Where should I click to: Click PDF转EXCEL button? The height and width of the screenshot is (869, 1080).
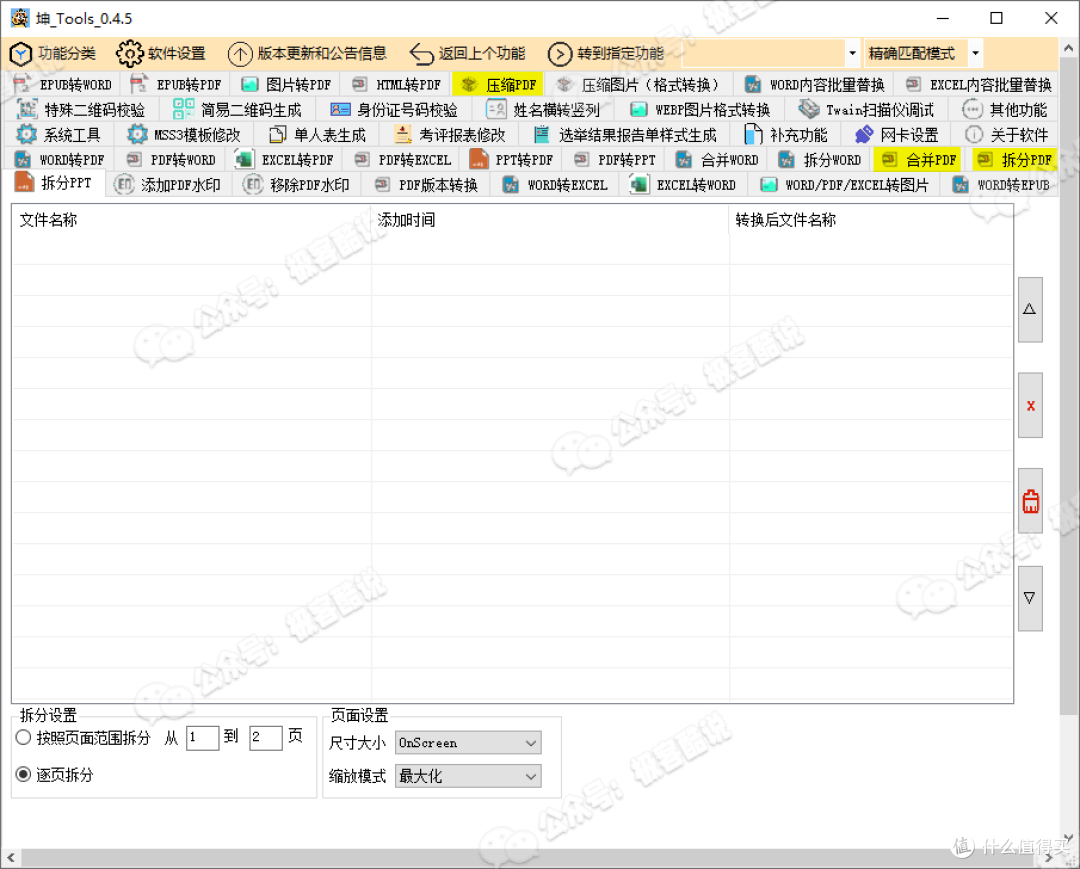402,160
